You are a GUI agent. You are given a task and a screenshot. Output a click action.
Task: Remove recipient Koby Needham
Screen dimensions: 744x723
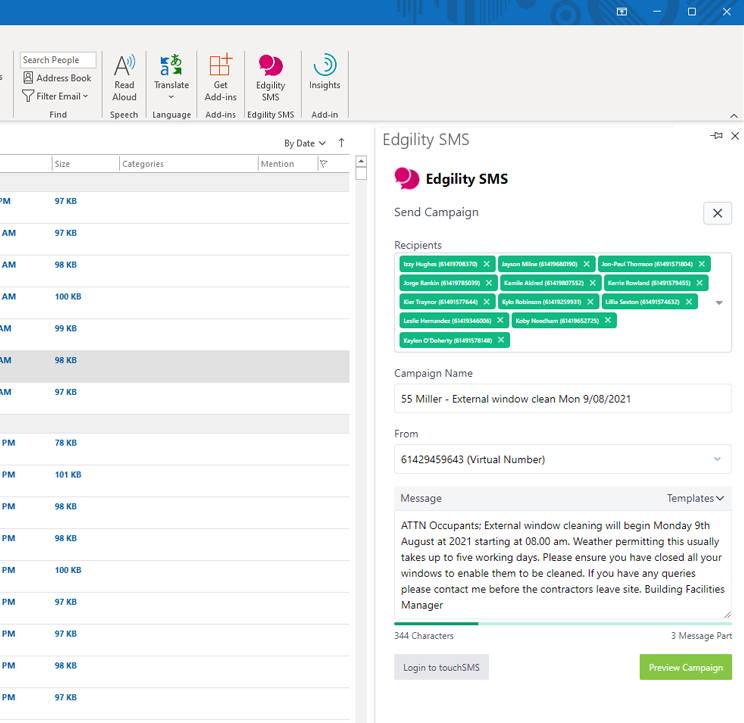click(x=608, y=320)
